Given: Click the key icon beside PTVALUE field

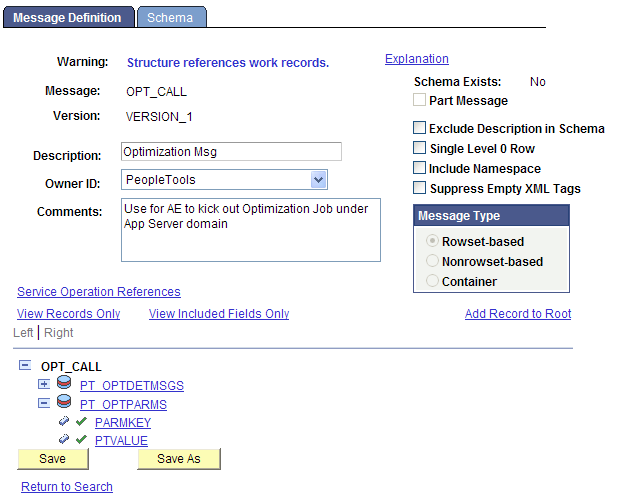Looking at the screenshot, I should click(64, 439).
